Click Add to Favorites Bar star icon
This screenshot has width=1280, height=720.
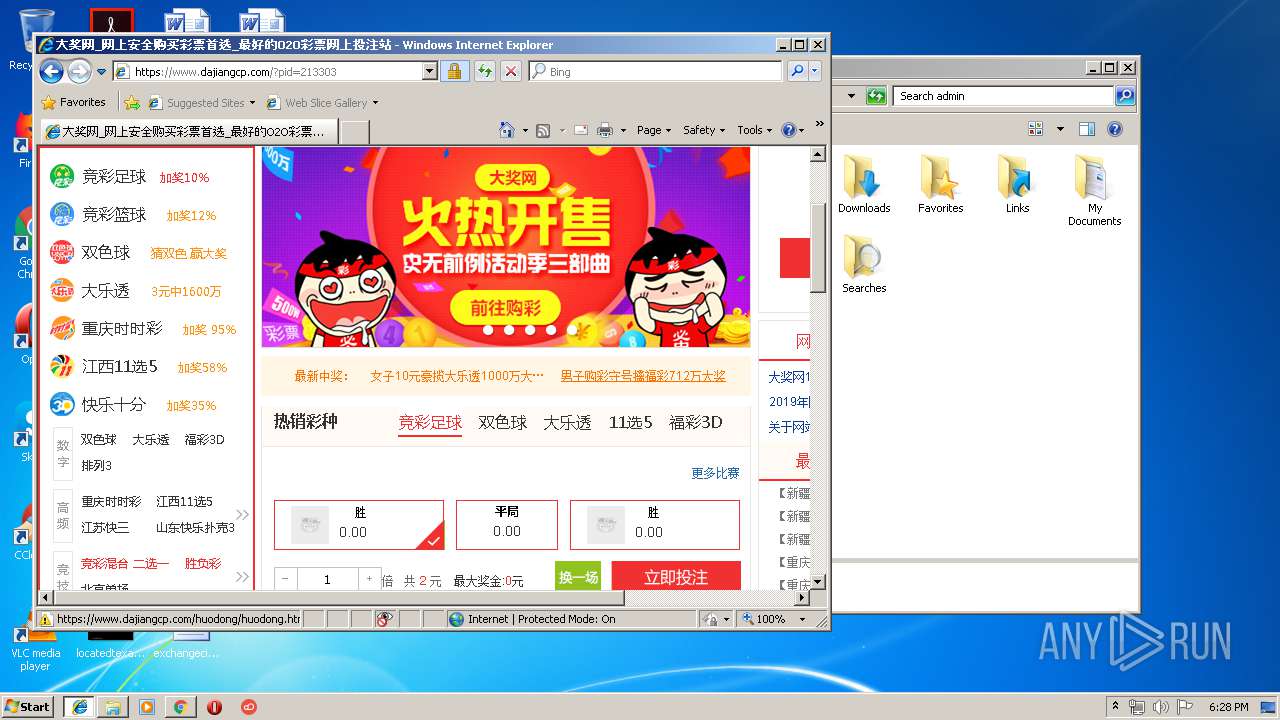click(132, 102)
